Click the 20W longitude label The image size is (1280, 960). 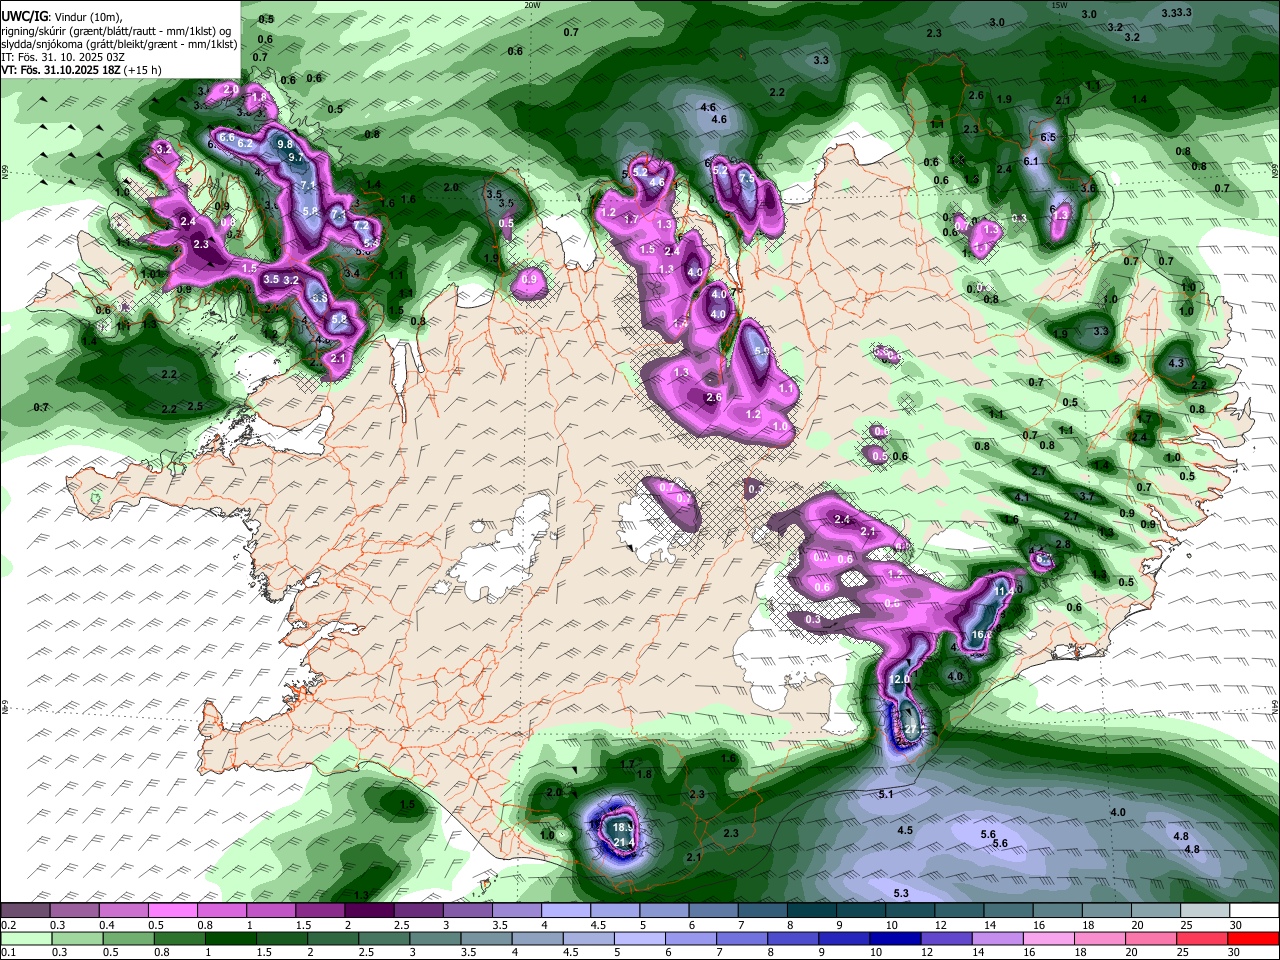[x=532, y=5]
